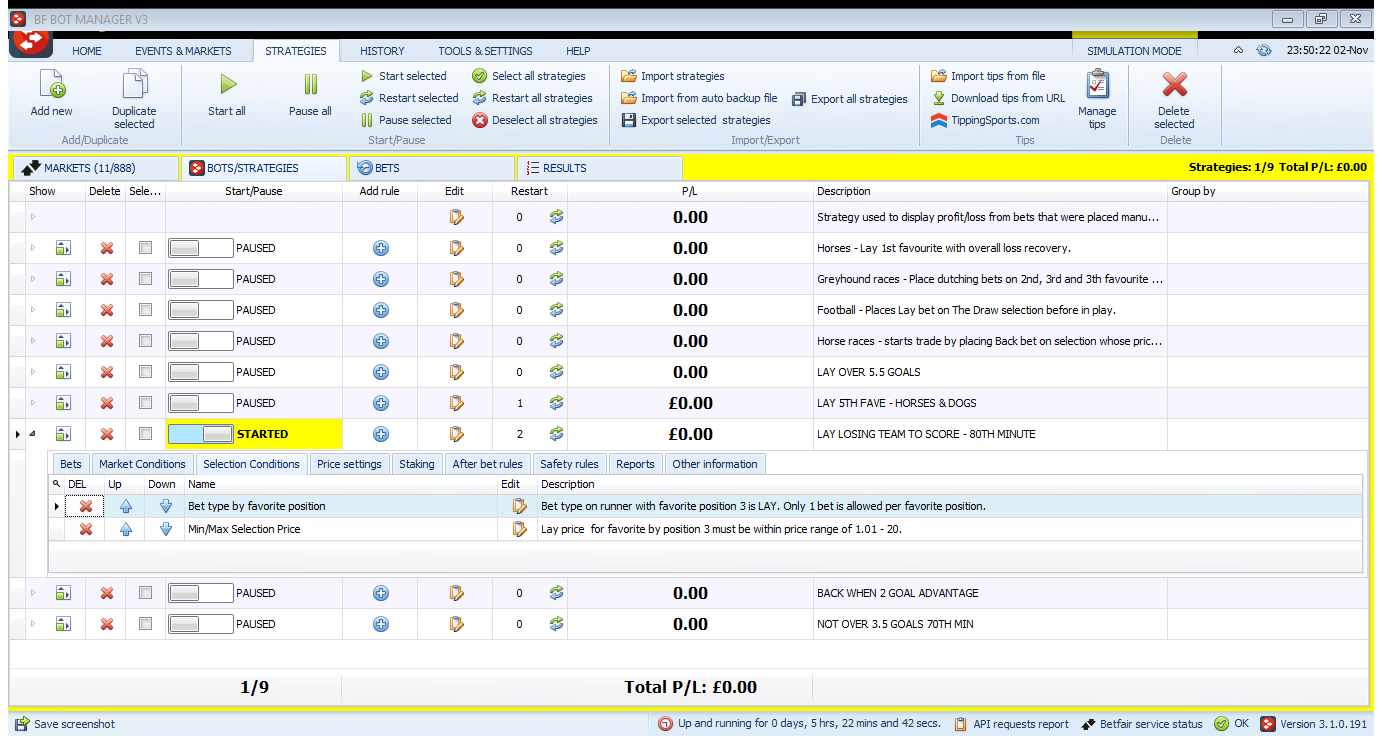
Task: Expand the LAY OVER 5.5 GOALS row
Action: tap(32, 372)
